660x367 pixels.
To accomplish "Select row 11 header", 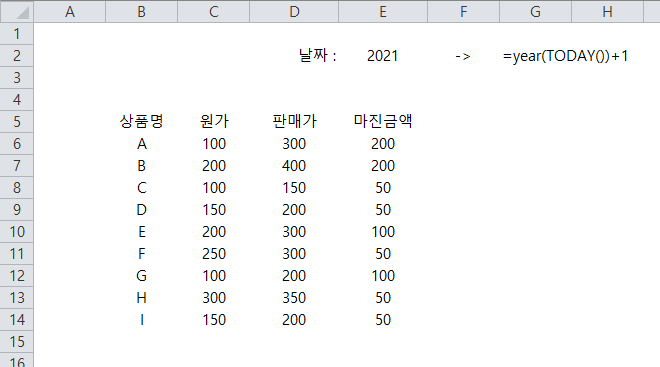I will pos(17,253).
